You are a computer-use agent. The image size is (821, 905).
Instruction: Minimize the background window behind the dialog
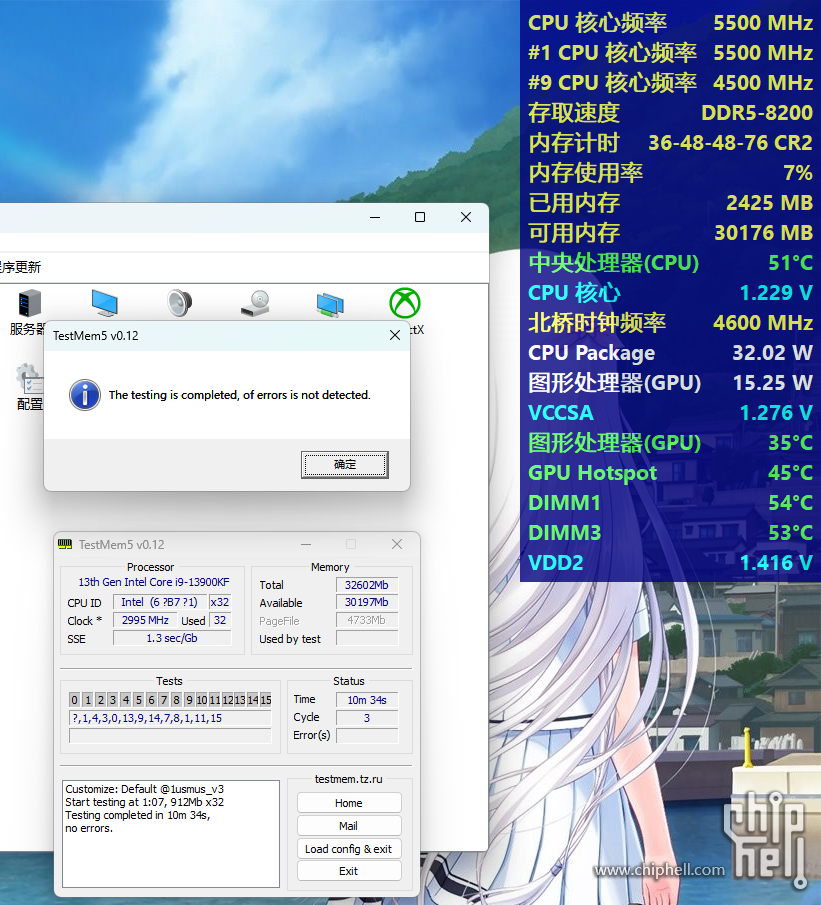tap(375, 217)
